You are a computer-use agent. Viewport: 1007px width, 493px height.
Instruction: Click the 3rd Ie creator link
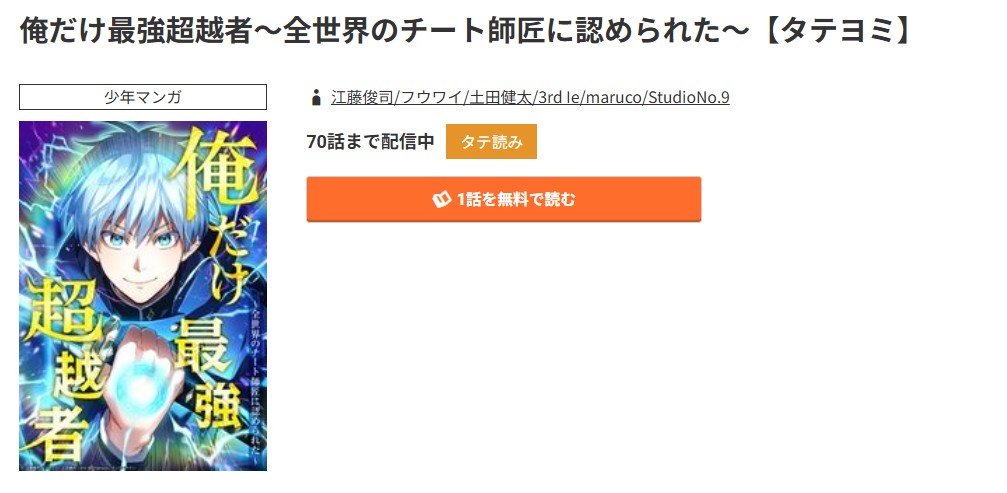pyautogui.click(x=558, y=98)
